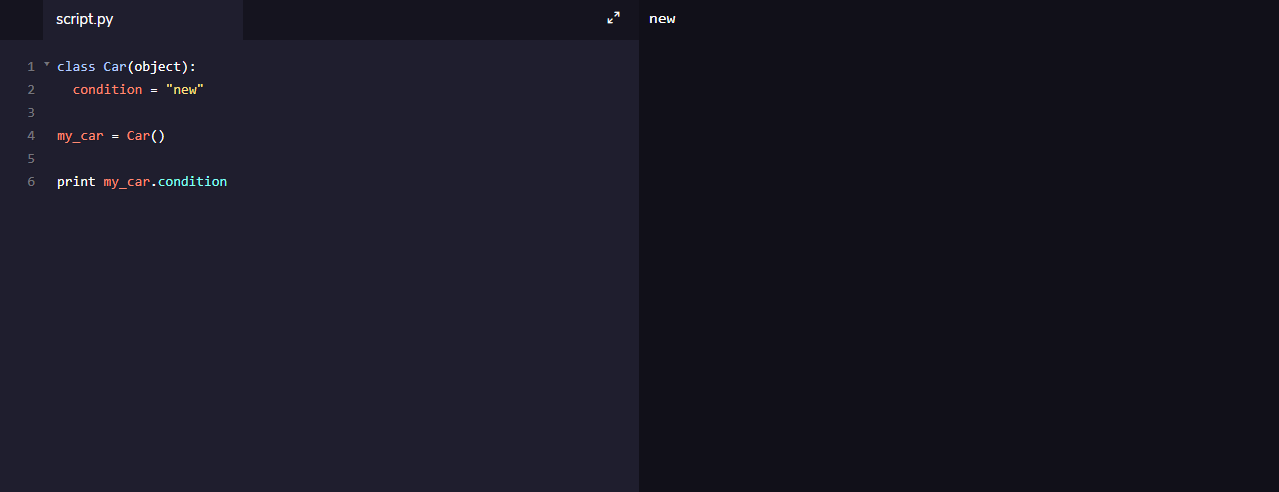Click 'Car()' constructor call on line 4
Viewport: 1279px width, 492px height.
[146, 135]
